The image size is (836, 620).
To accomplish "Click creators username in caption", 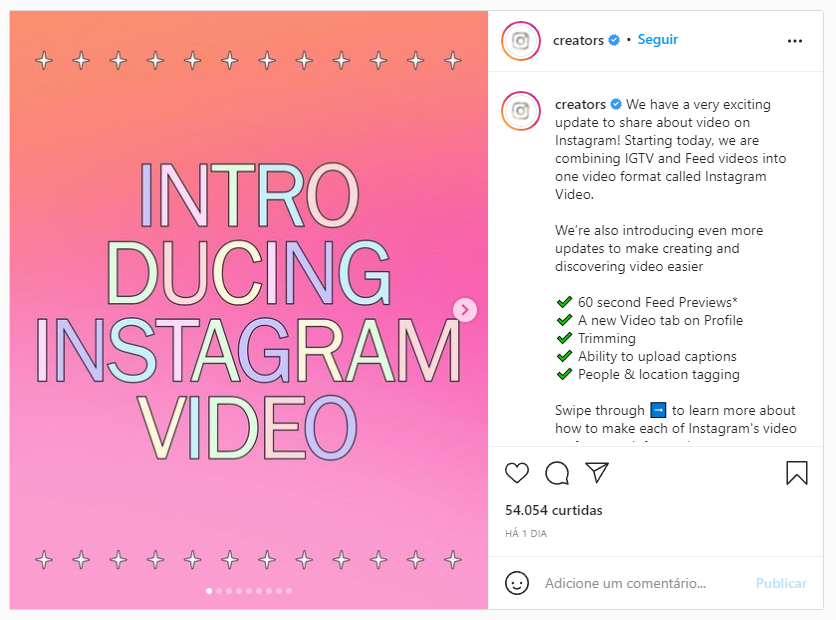I will [580, 104].
